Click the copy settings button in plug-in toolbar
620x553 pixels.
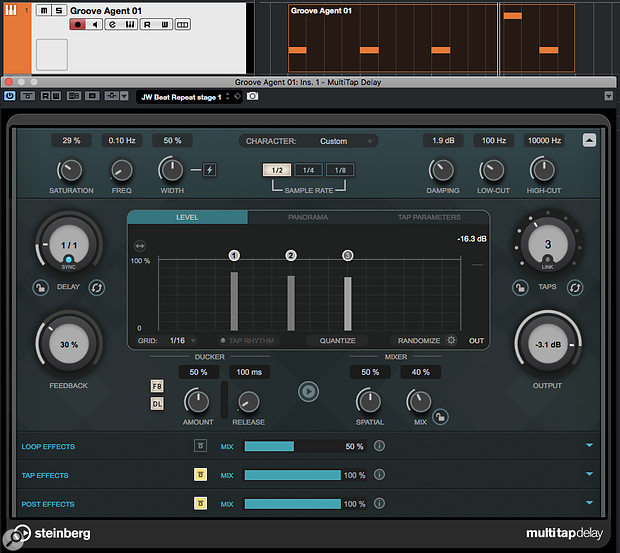coord(92,96)
